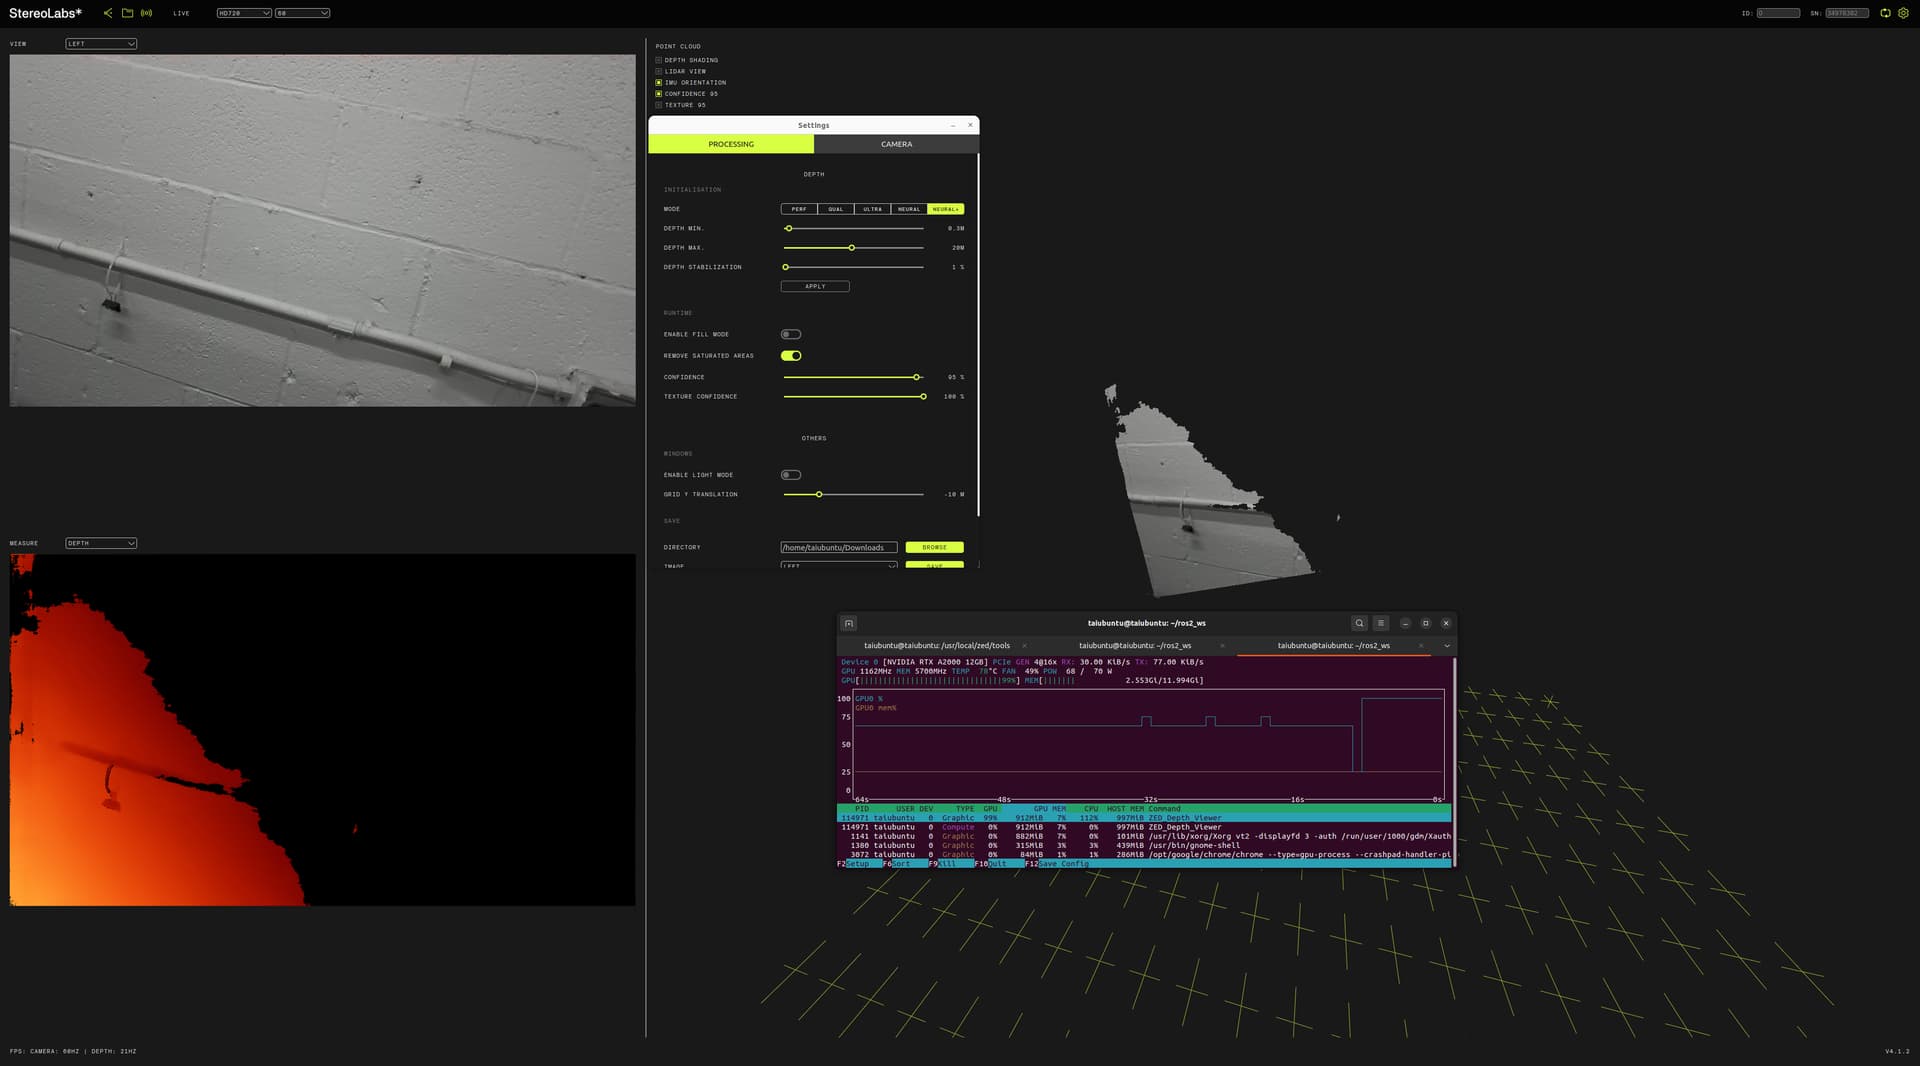Click F6 Sort in nvtop footer
The width and height of the screenshot is (1920, 1066).
pyautogui.click(x=898, y=864)
